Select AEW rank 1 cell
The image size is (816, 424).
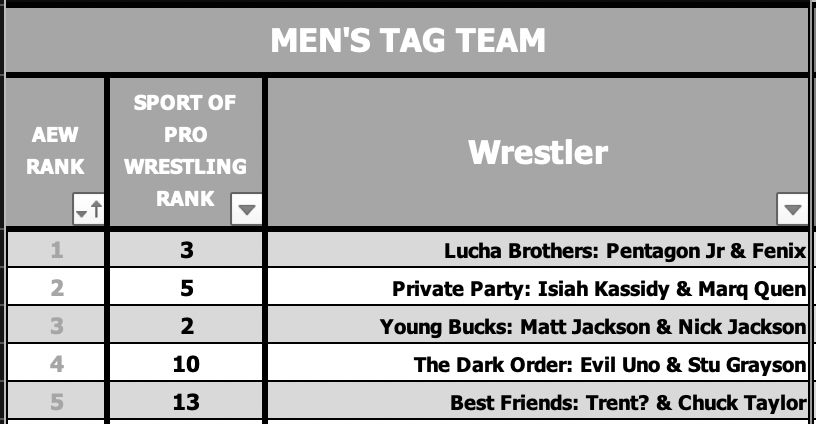(x=56, y=250)
